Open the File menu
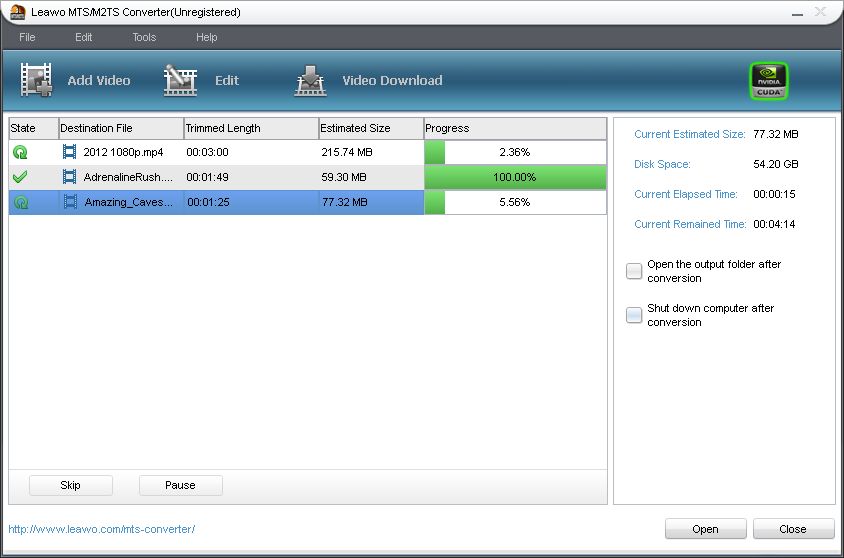This screenshot has width=844, height=558. (27, 37)
